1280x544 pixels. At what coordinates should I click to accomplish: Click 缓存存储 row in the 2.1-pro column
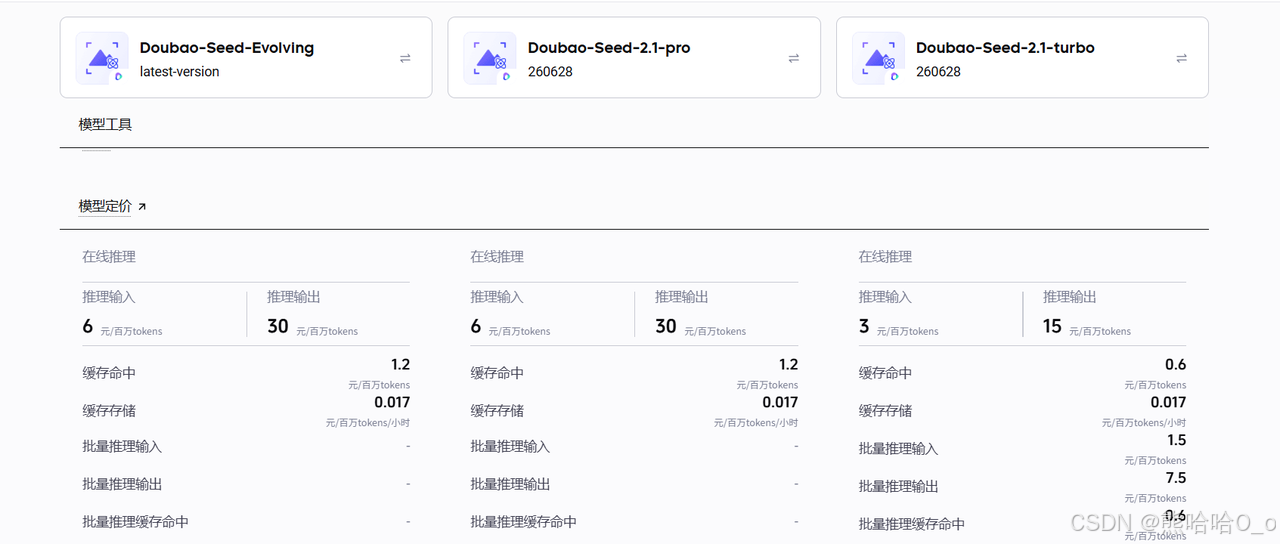tap(634, 411)
